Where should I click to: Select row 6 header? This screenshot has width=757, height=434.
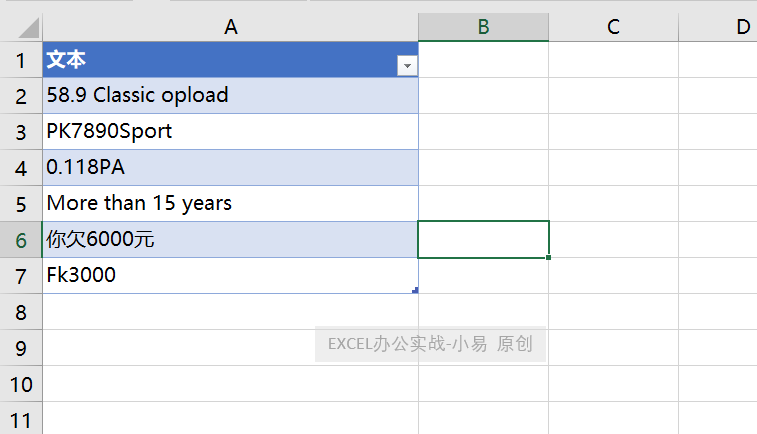(x=21, y=240)
